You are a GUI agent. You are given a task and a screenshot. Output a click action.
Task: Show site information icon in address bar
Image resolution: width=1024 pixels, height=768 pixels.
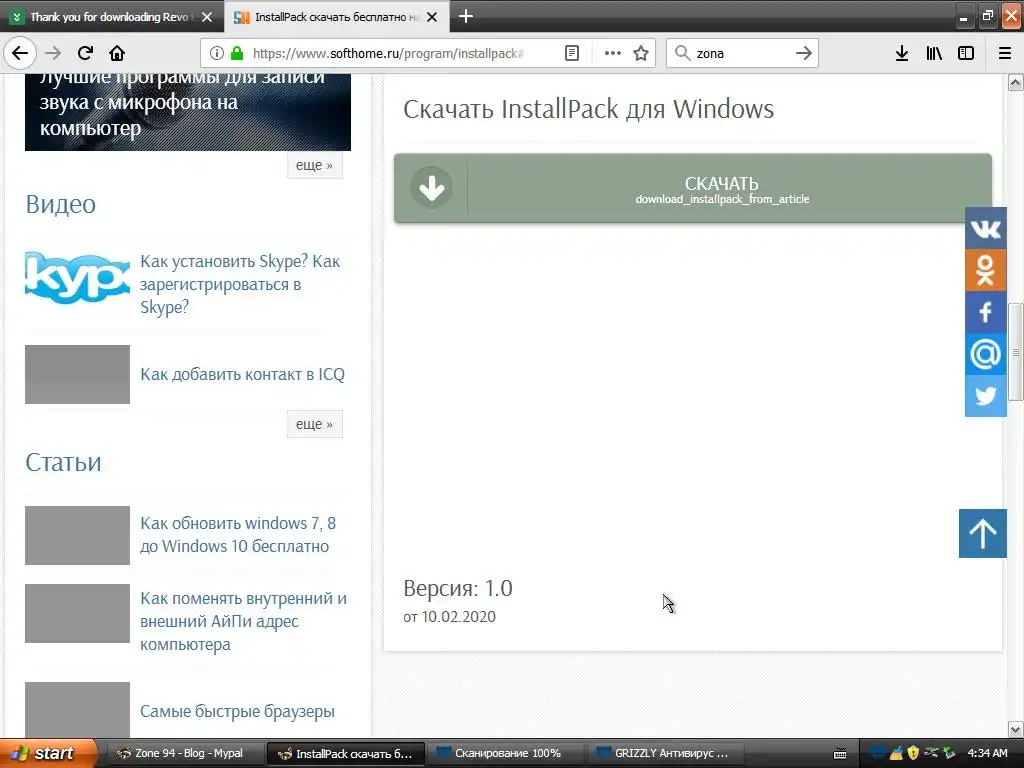point(217,53)
